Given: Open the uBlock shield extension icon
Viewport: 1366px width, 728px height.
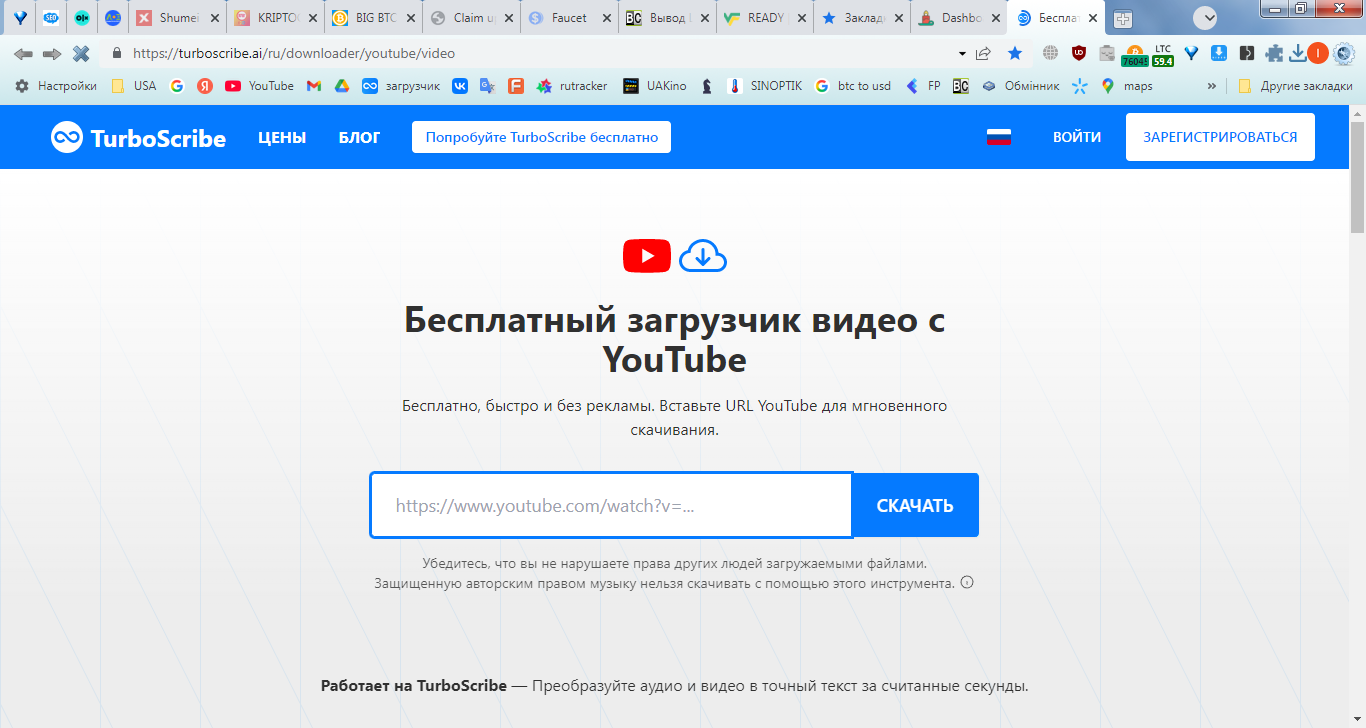Looking at the screenshot, I should point(1079,53).
